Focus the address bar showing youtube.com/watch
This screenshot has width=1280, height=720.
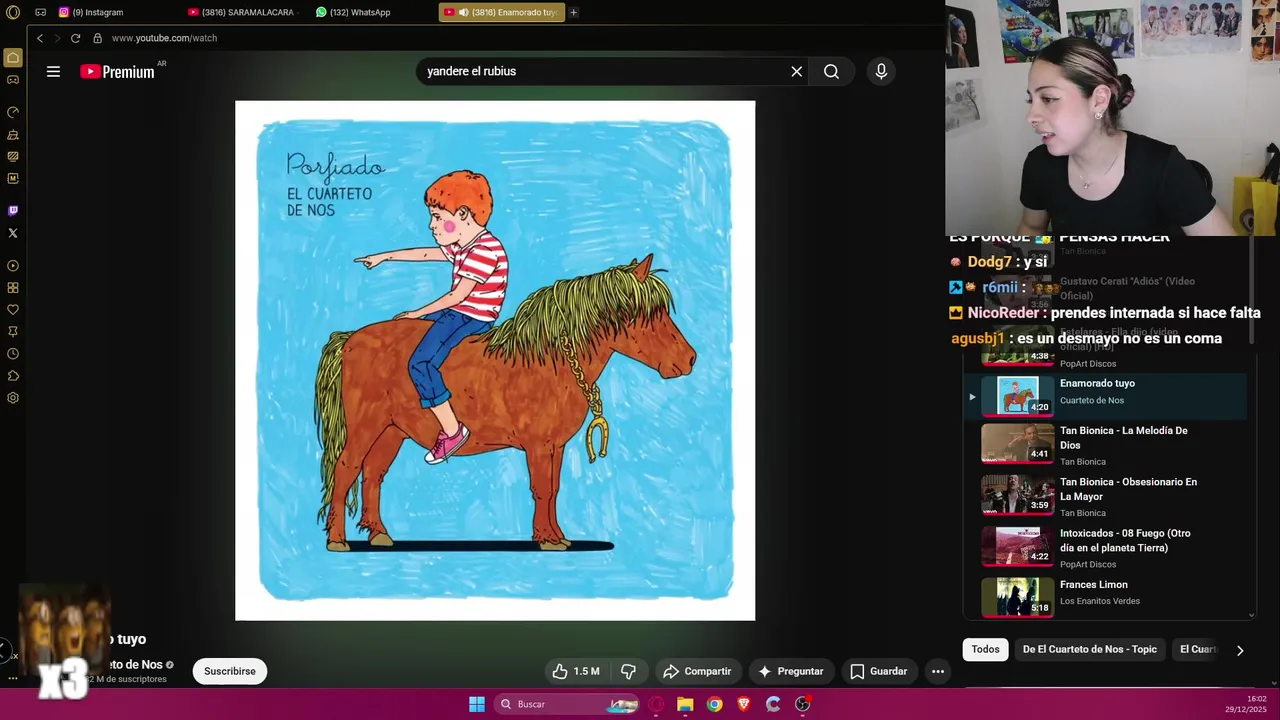click(164, 38)
